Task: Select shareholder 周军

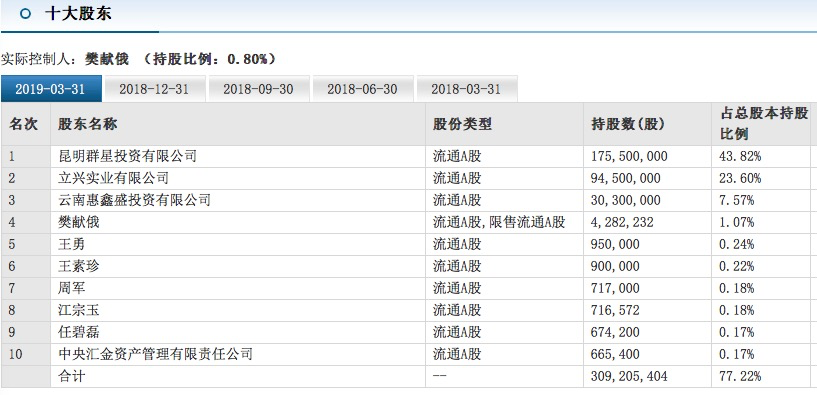Action: 71,288
